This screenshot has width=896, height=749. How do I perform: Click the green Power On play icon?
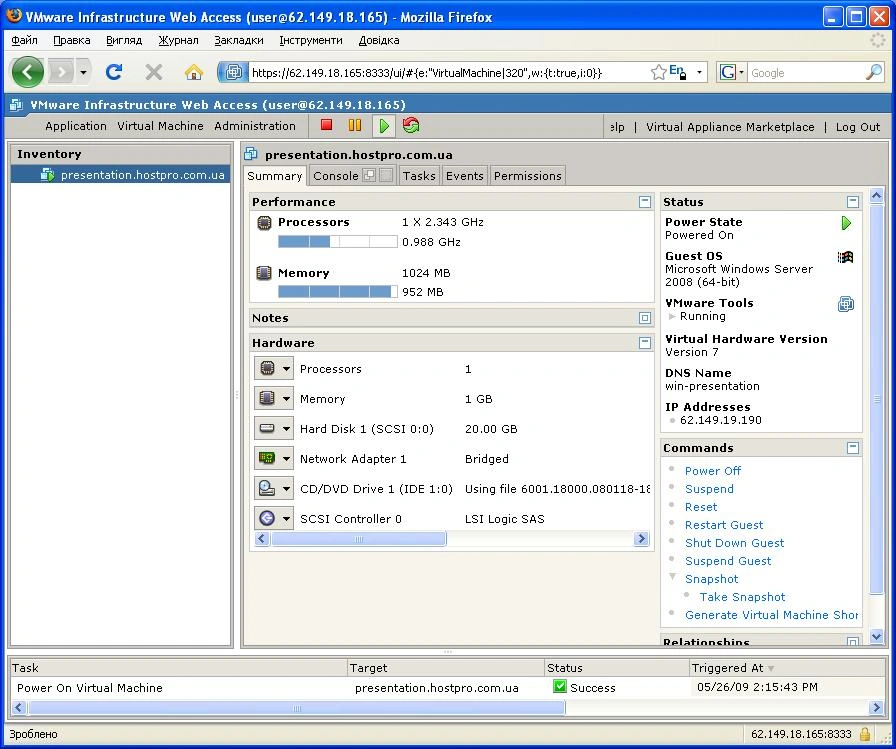tap(384, 126)
